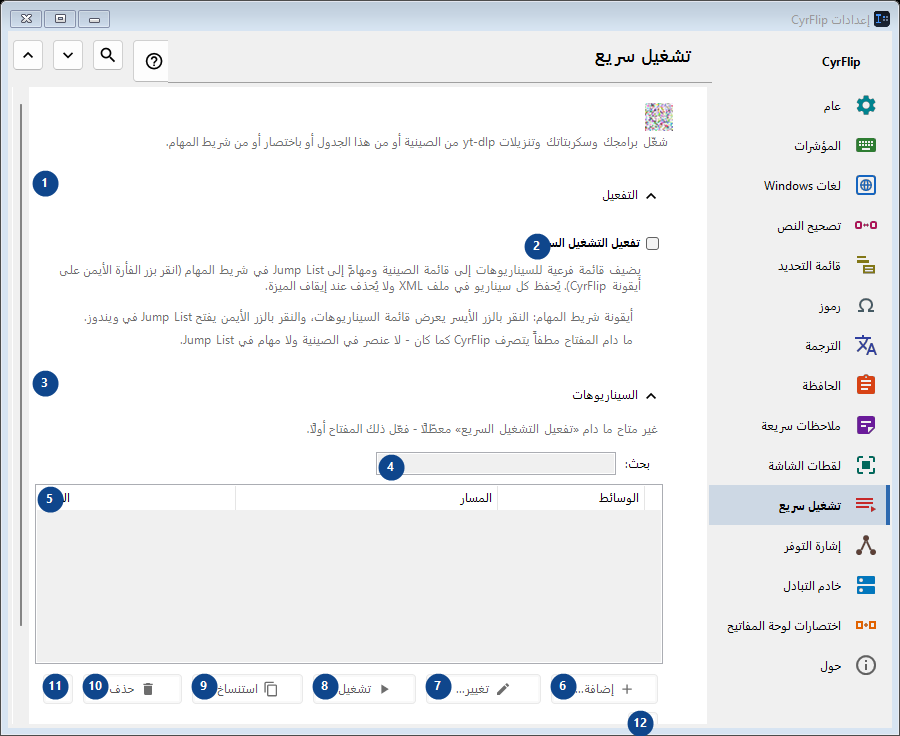This screenshot has height=736, width=900.
Task: Click the تغيير... edit button
Action: [483, 689]
